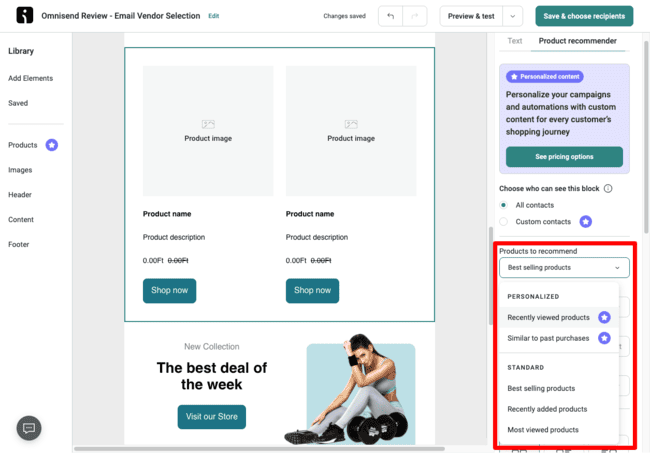Screen dimensions: 650x453
Task: Click the fitness woman banner image
Action: [351, 390]
